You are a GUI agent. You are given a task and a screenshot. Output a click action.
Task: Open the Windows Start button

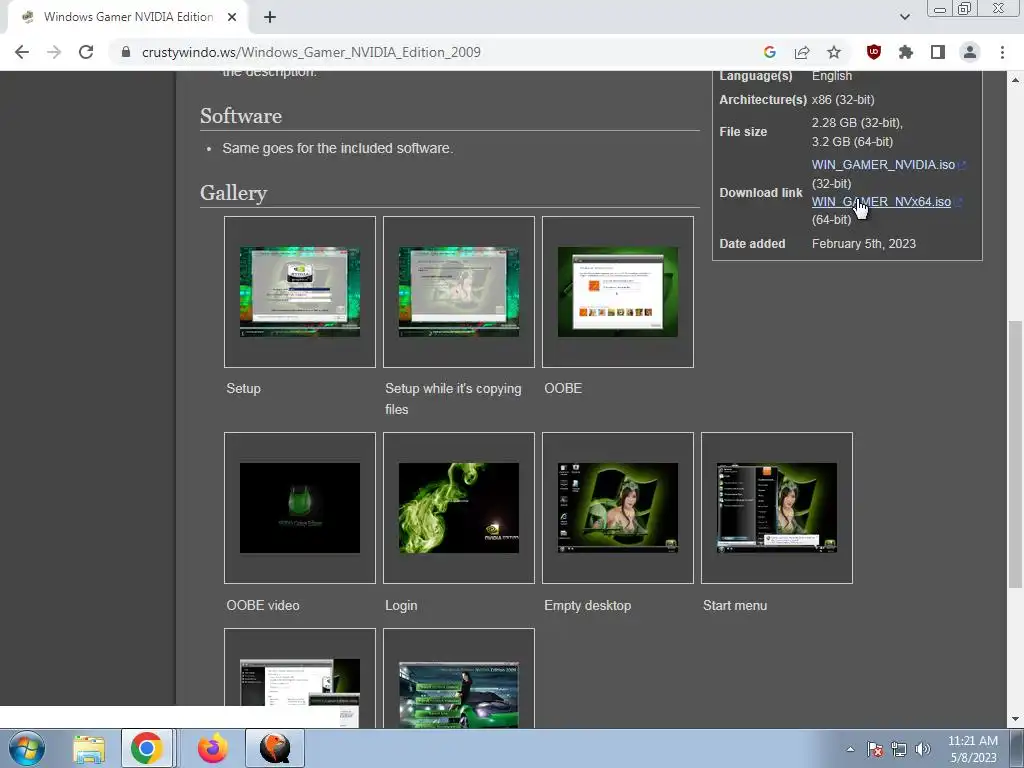[x=27, y=748]
